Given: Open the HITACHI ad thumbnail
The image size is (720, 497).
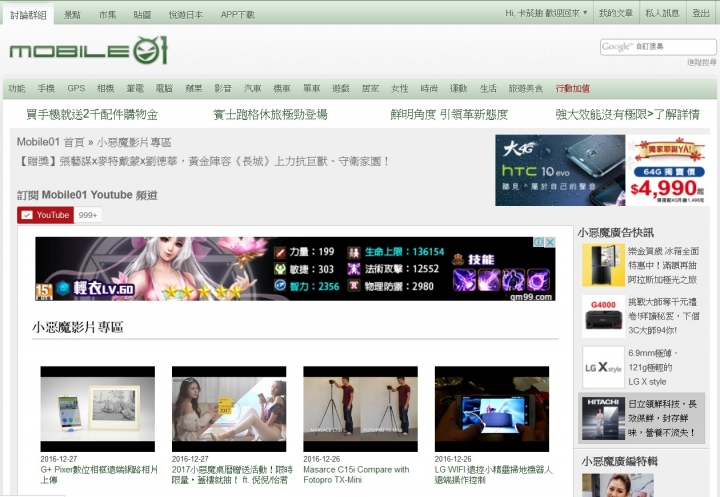Looking at the screenshot, I should point(603,418).
